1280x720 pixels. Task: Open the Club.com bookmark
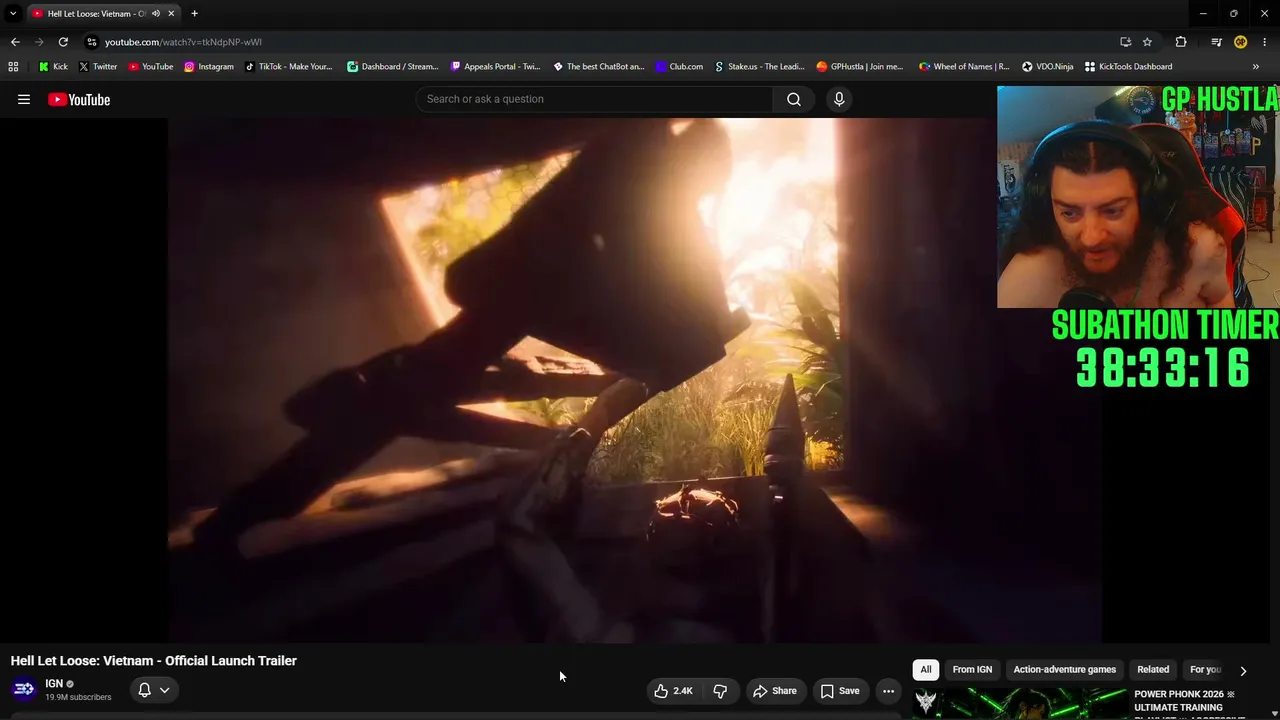[x=680, y=67]
